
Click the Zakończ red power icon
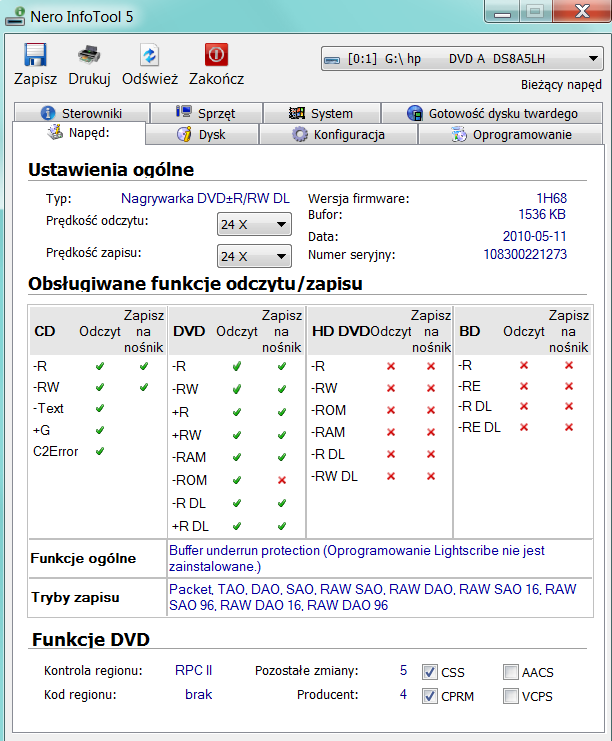click(216, 55)
